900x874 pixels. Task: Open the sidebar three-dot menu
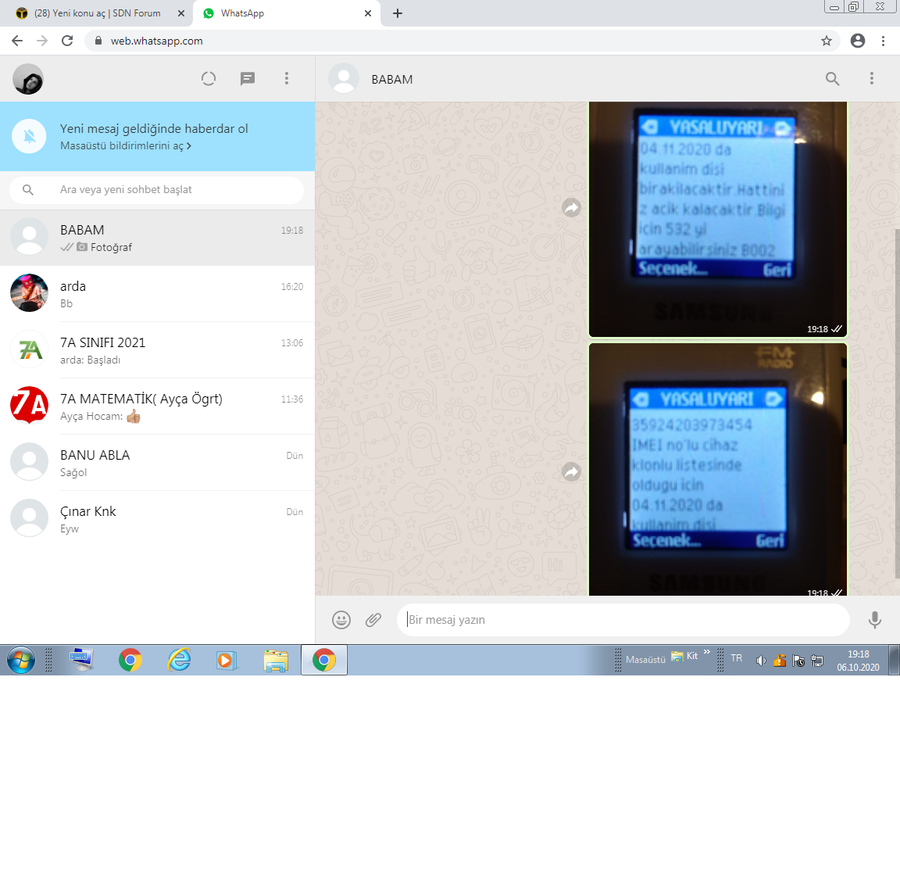(287, 79)
